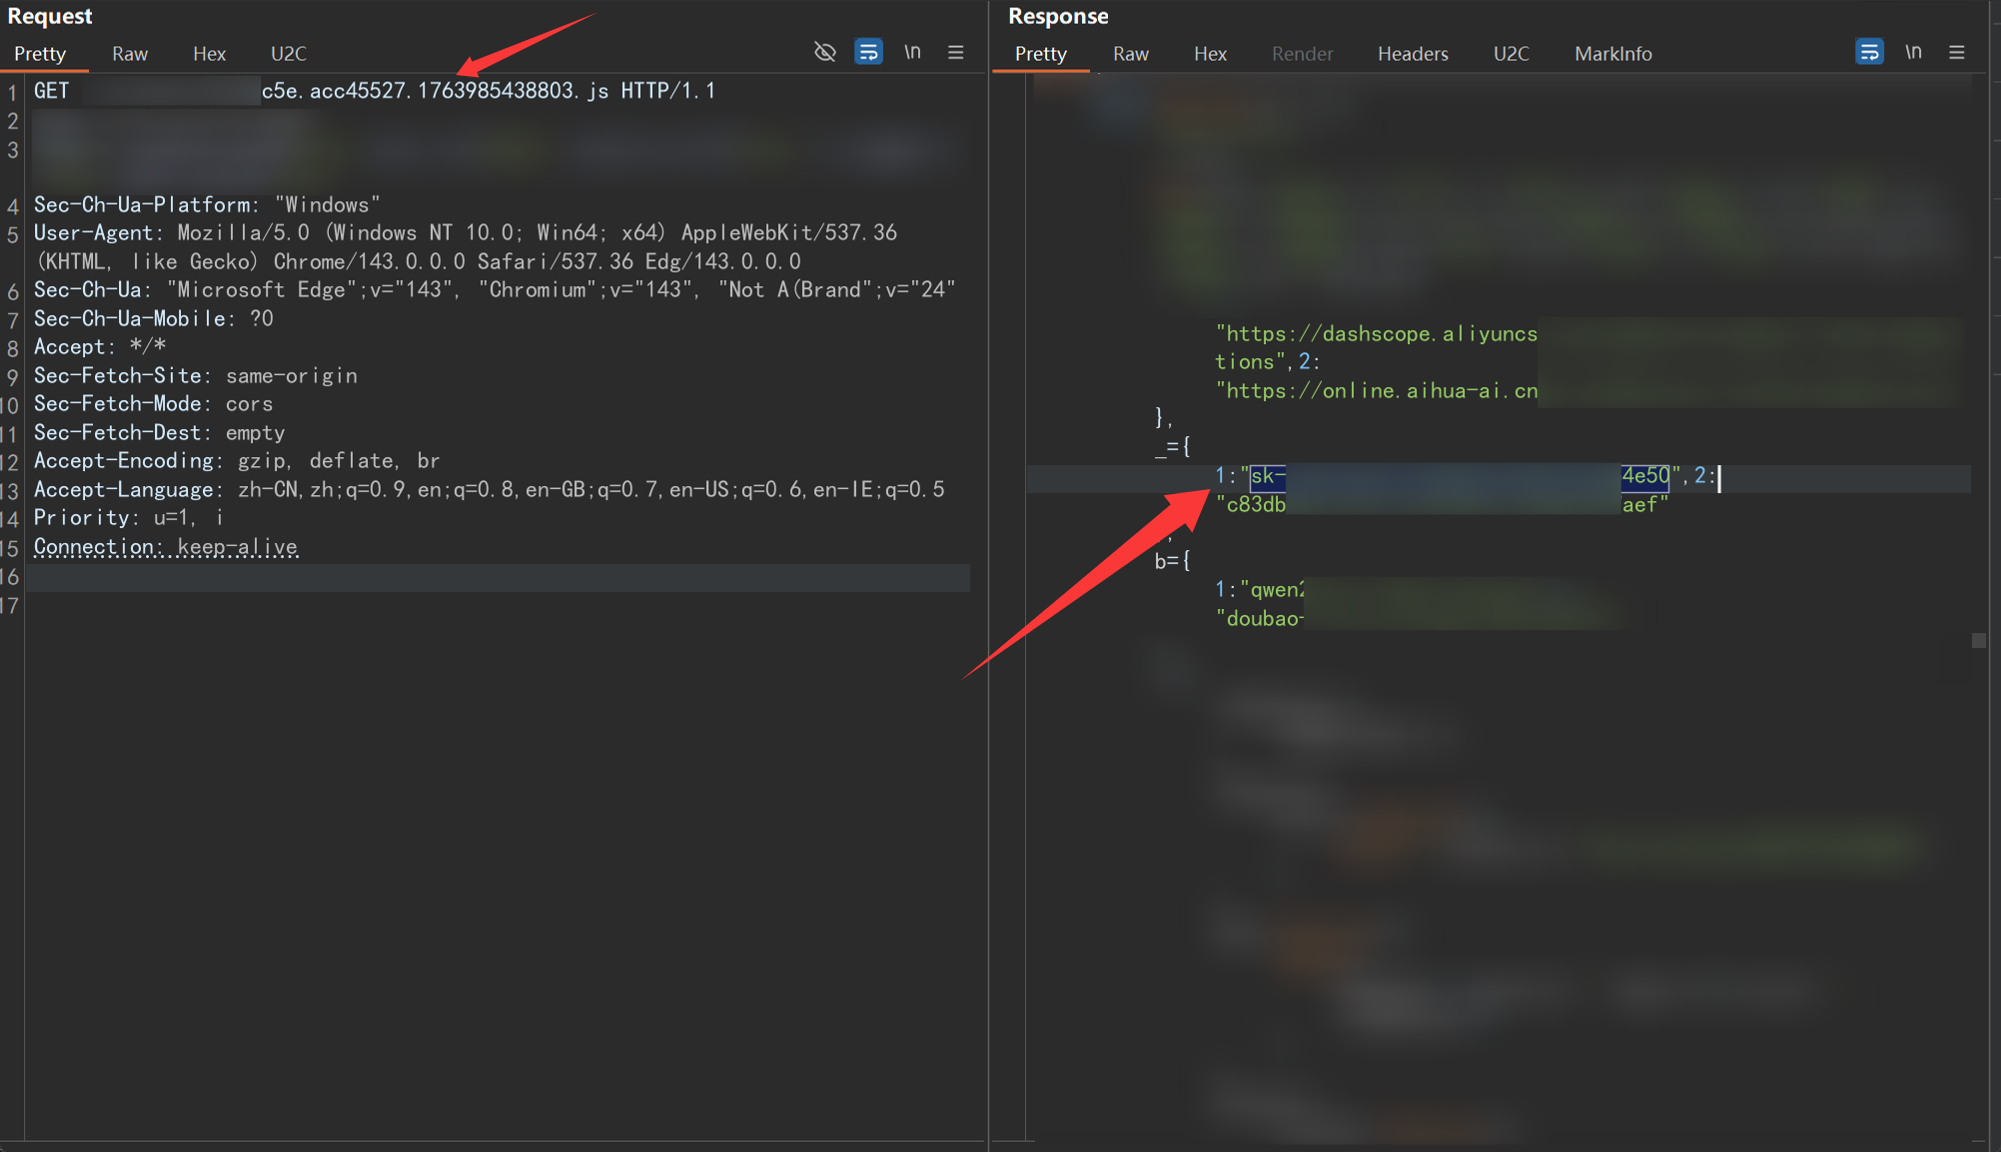This screenshot has width=2001, height=1152.
Task: Switch Request view to Hex tab
Action: coord(209,54)
